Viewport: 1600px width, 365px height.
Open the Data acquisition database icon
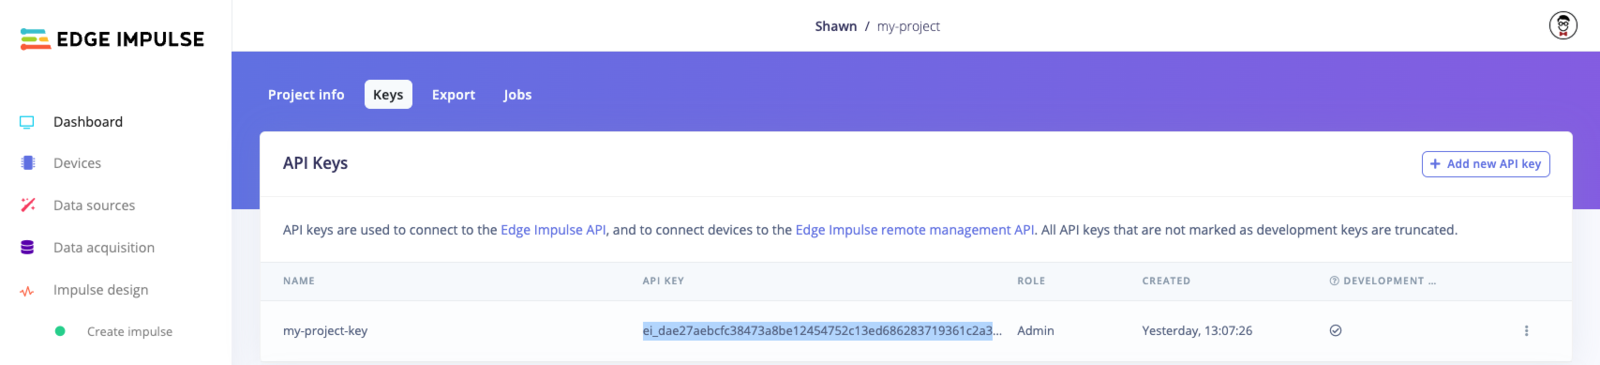click(x=28, y=248)
